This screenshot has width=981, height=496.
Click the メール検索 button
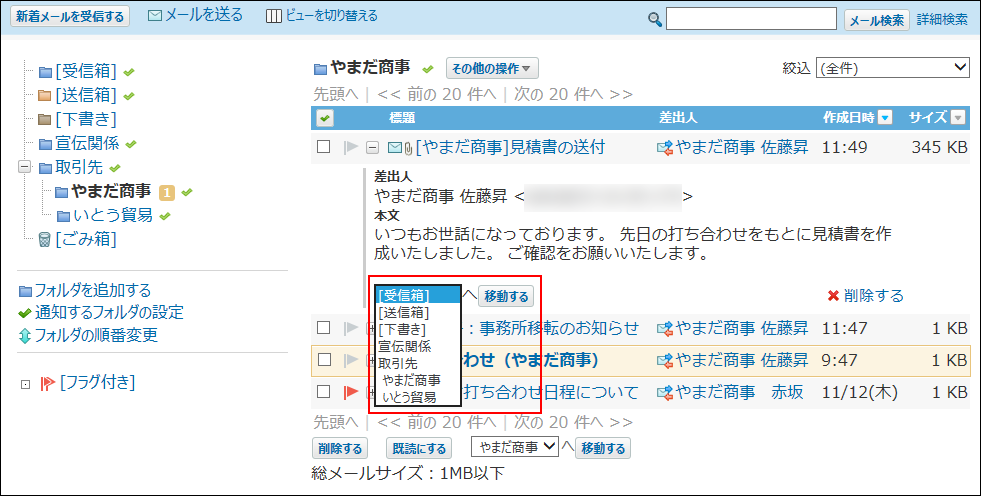click(877, 20)
